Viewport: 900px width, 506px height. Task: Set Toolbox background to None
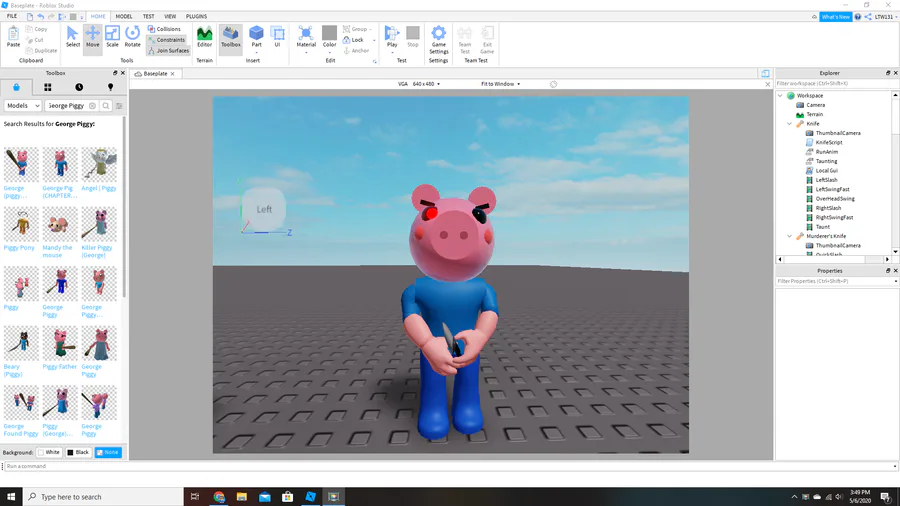[x=108, y=452]
